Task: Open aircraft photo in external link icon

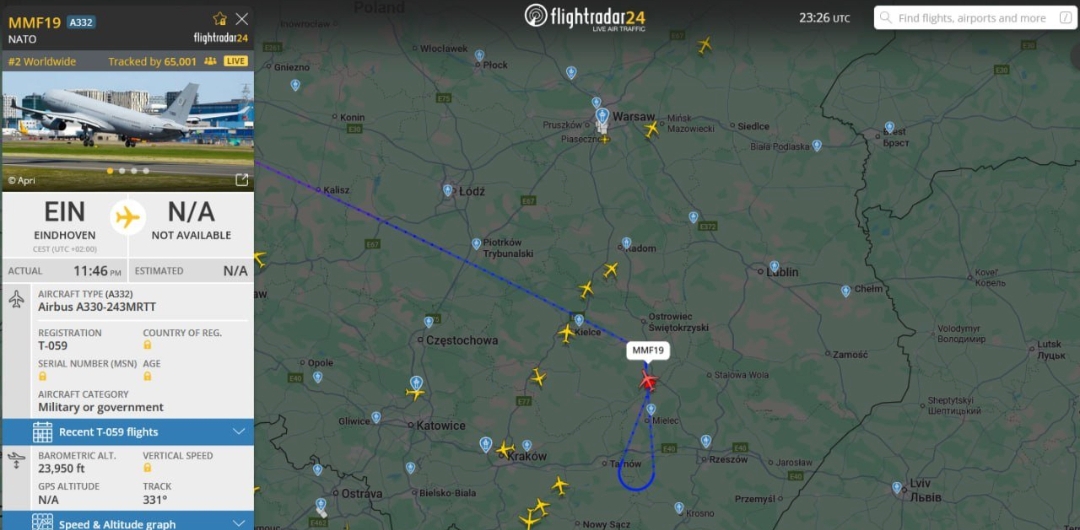Action: coord(242,180)
